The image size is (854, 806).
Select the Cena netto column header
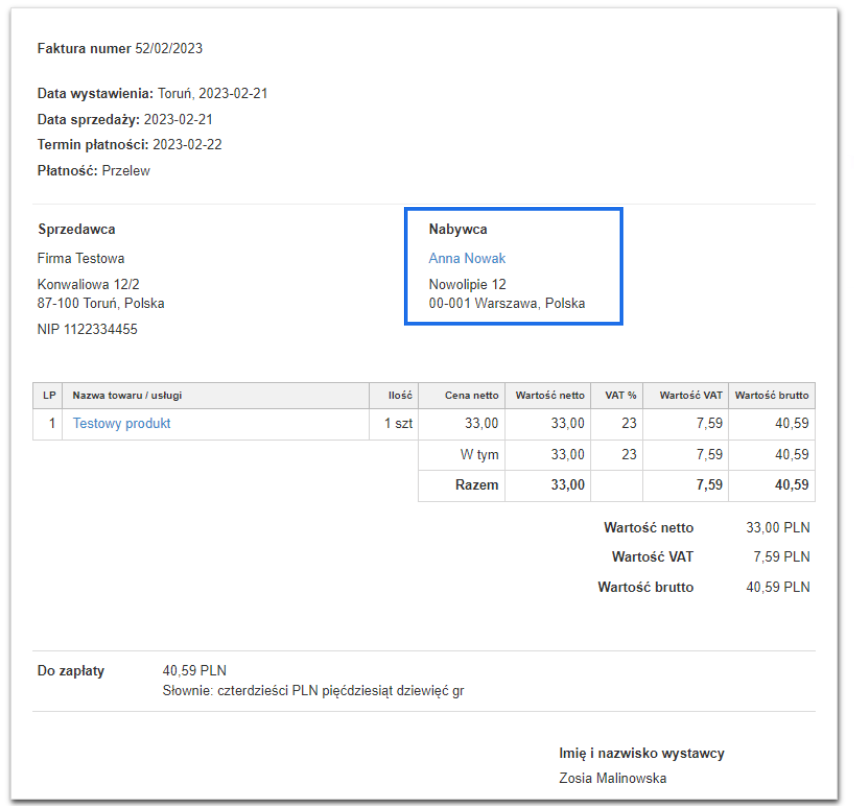click(x=471, y=396)
